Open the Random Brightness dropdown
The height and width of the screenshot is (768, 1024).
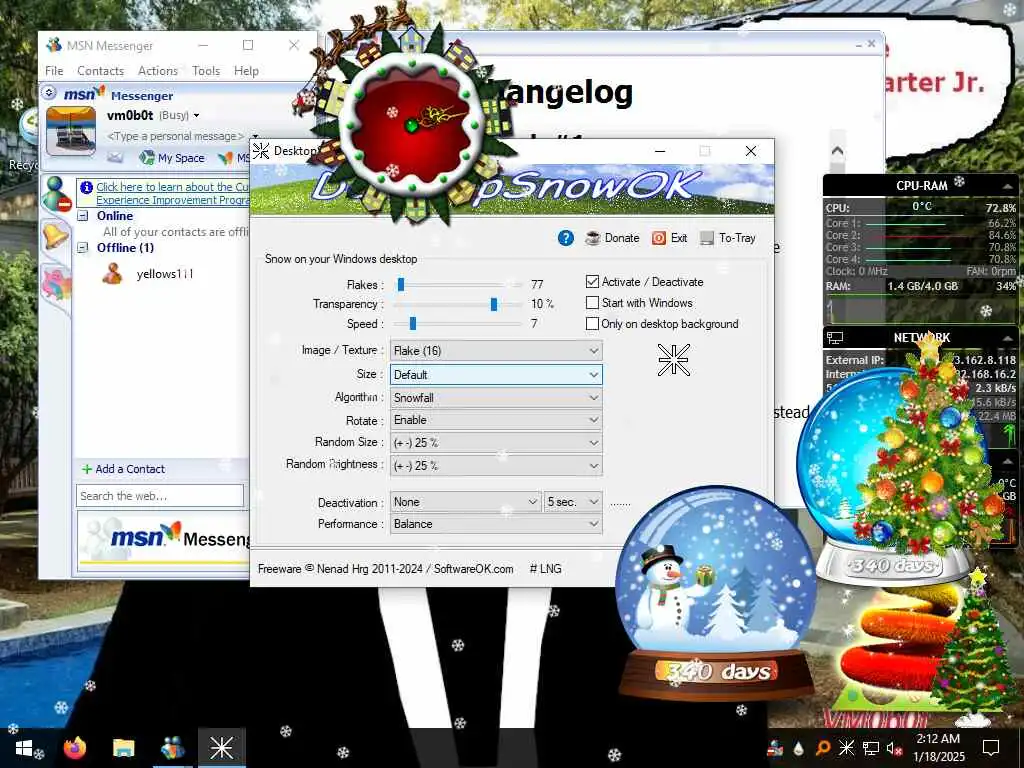[496, 466]
